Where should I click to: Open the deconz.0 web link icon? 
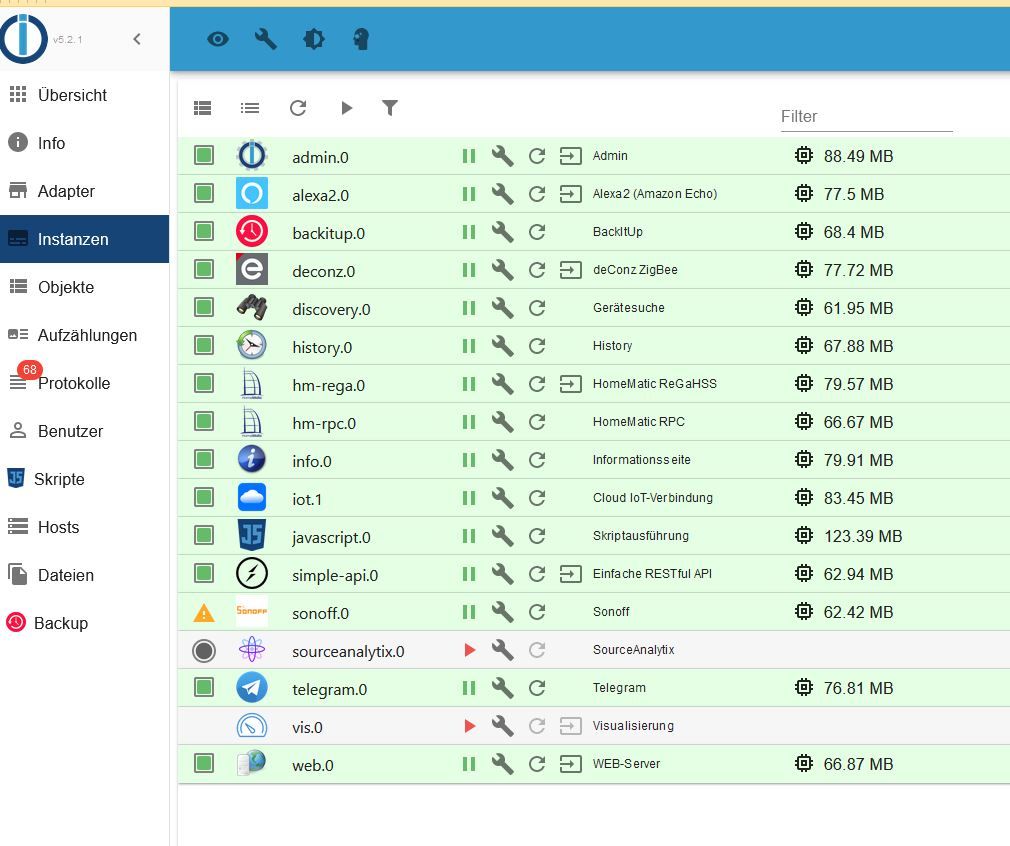click(570, 270)
